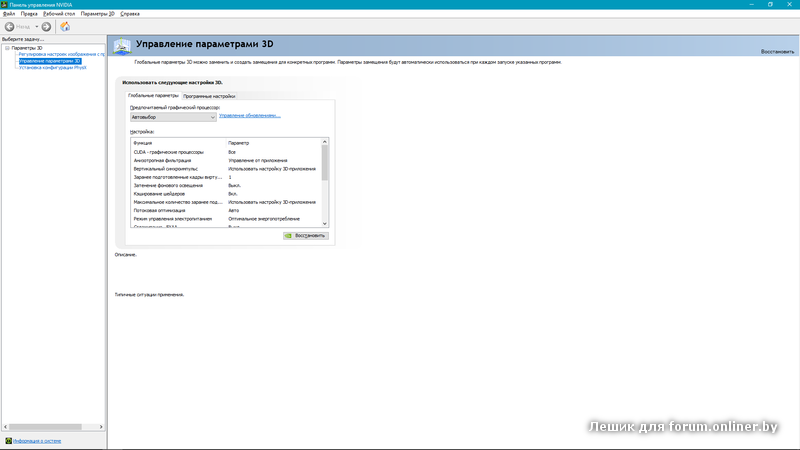The width and height of the screenshot is (800, 450).
Task: Click the Функция column header
Action: click(178, 143)
